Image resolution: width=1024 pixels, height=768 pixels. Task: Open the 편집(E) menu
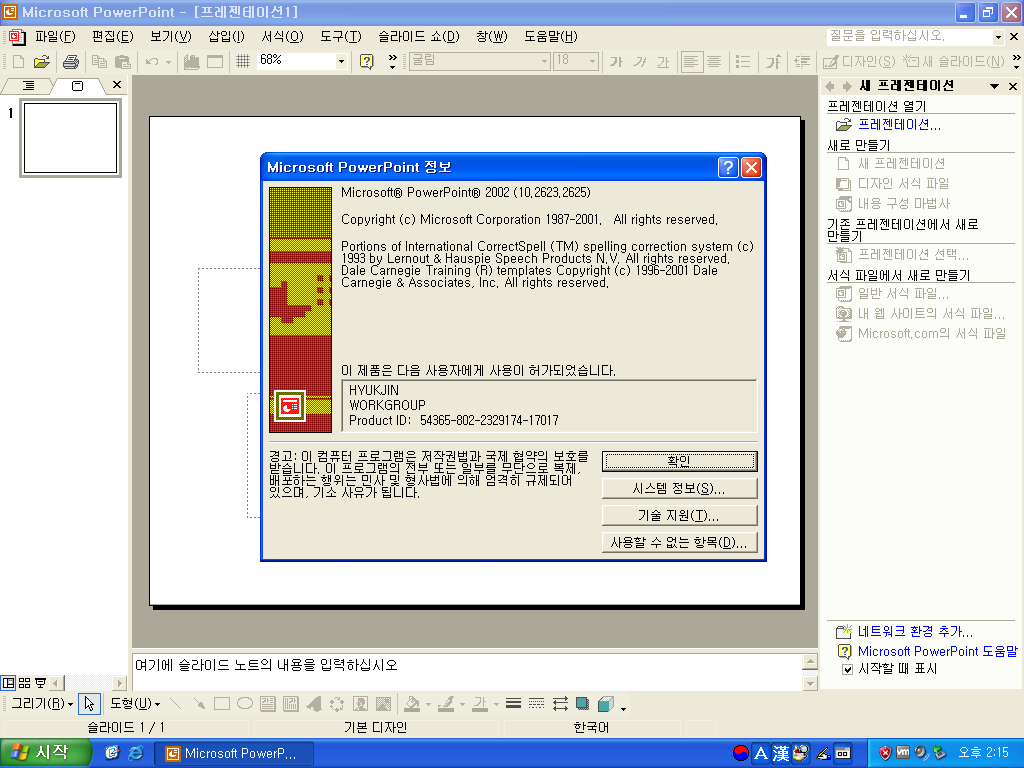[113, 37]
